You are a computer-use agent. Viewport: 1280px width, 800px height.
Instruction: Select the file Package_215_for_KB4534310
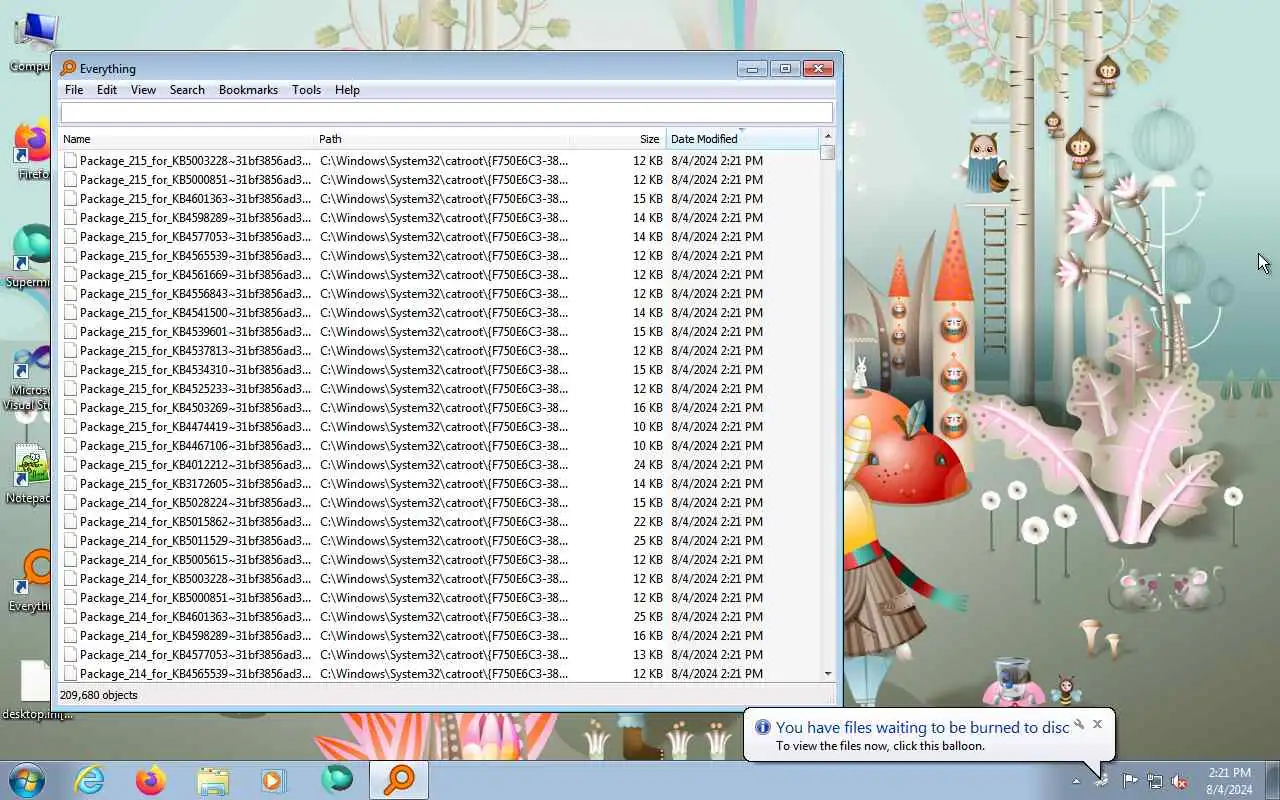click(x=195, y=370)
